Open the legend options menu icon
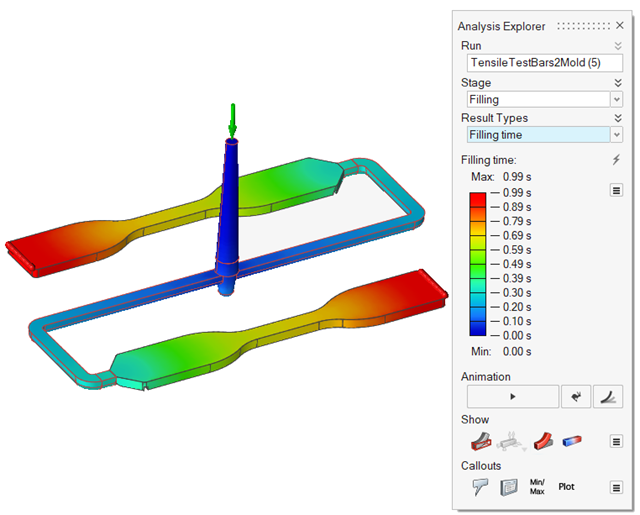640x515 pixels. tap(616, 190)
